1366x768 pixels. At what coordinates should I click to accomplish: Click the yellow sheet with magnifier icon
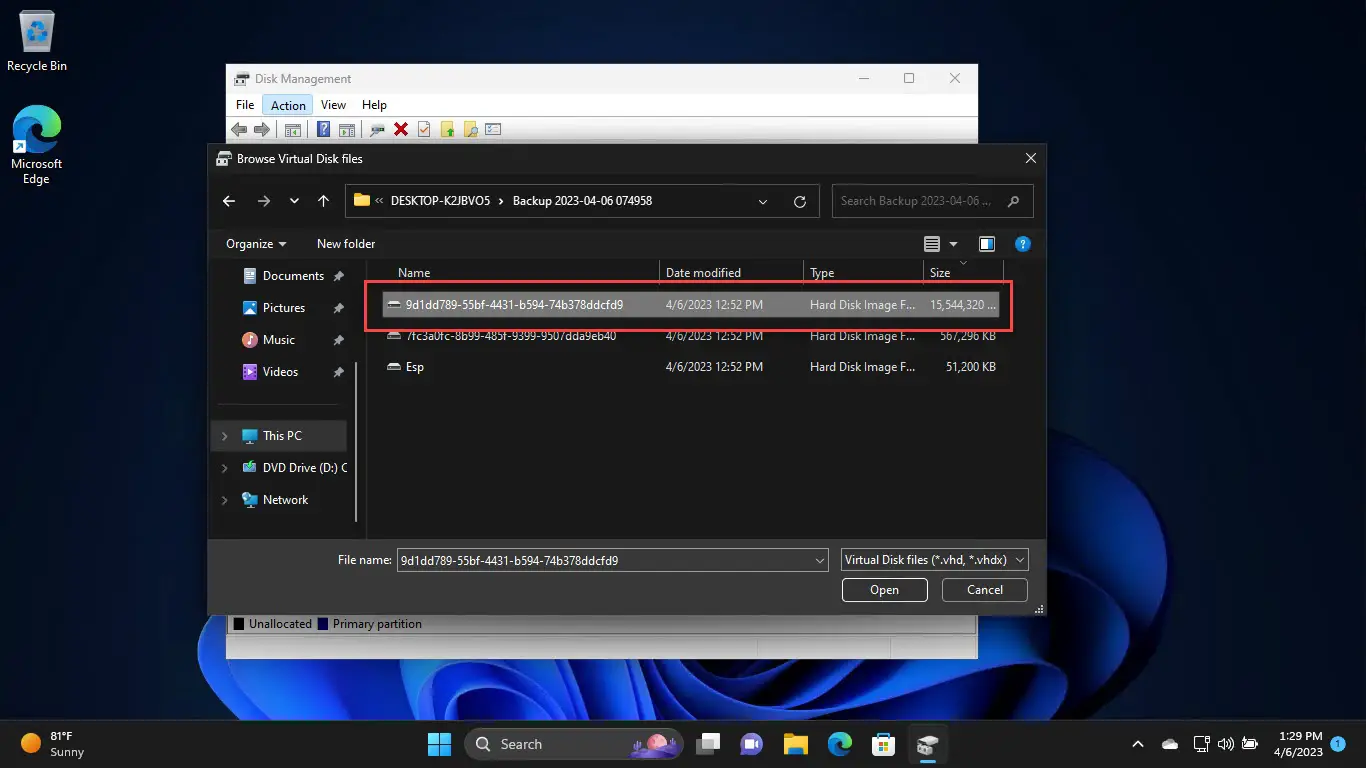470,129
